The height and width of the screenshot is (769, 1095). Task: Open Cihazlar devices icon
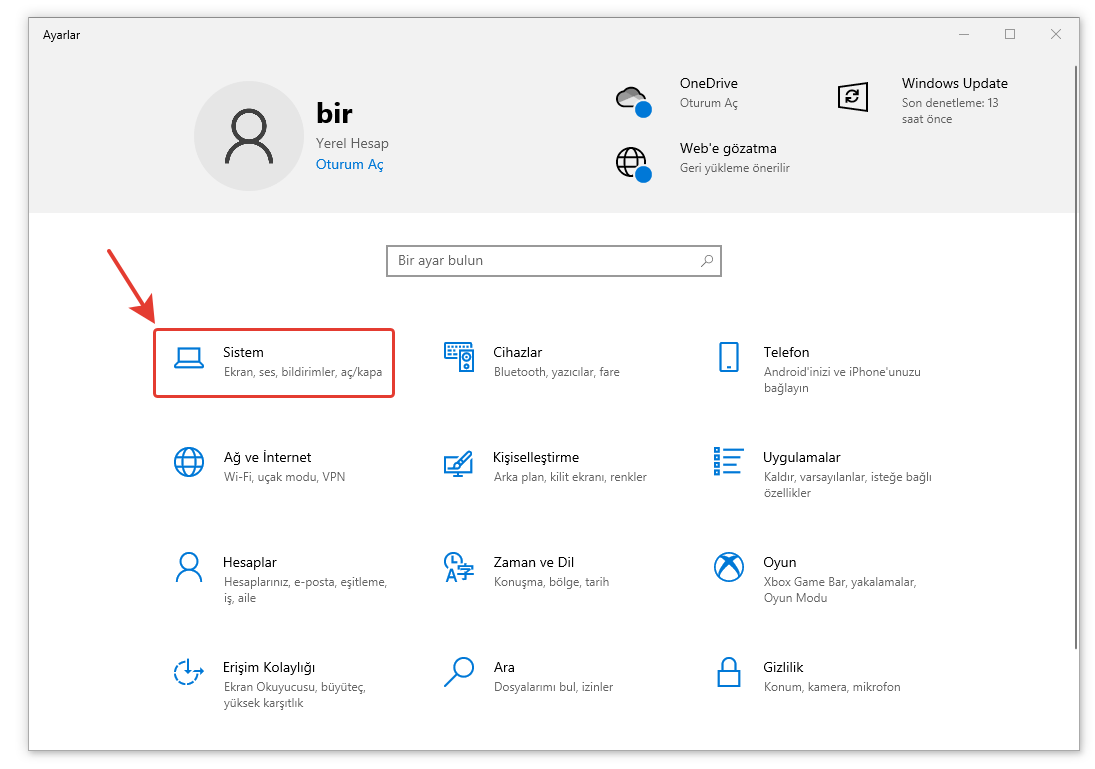(458, 357)
